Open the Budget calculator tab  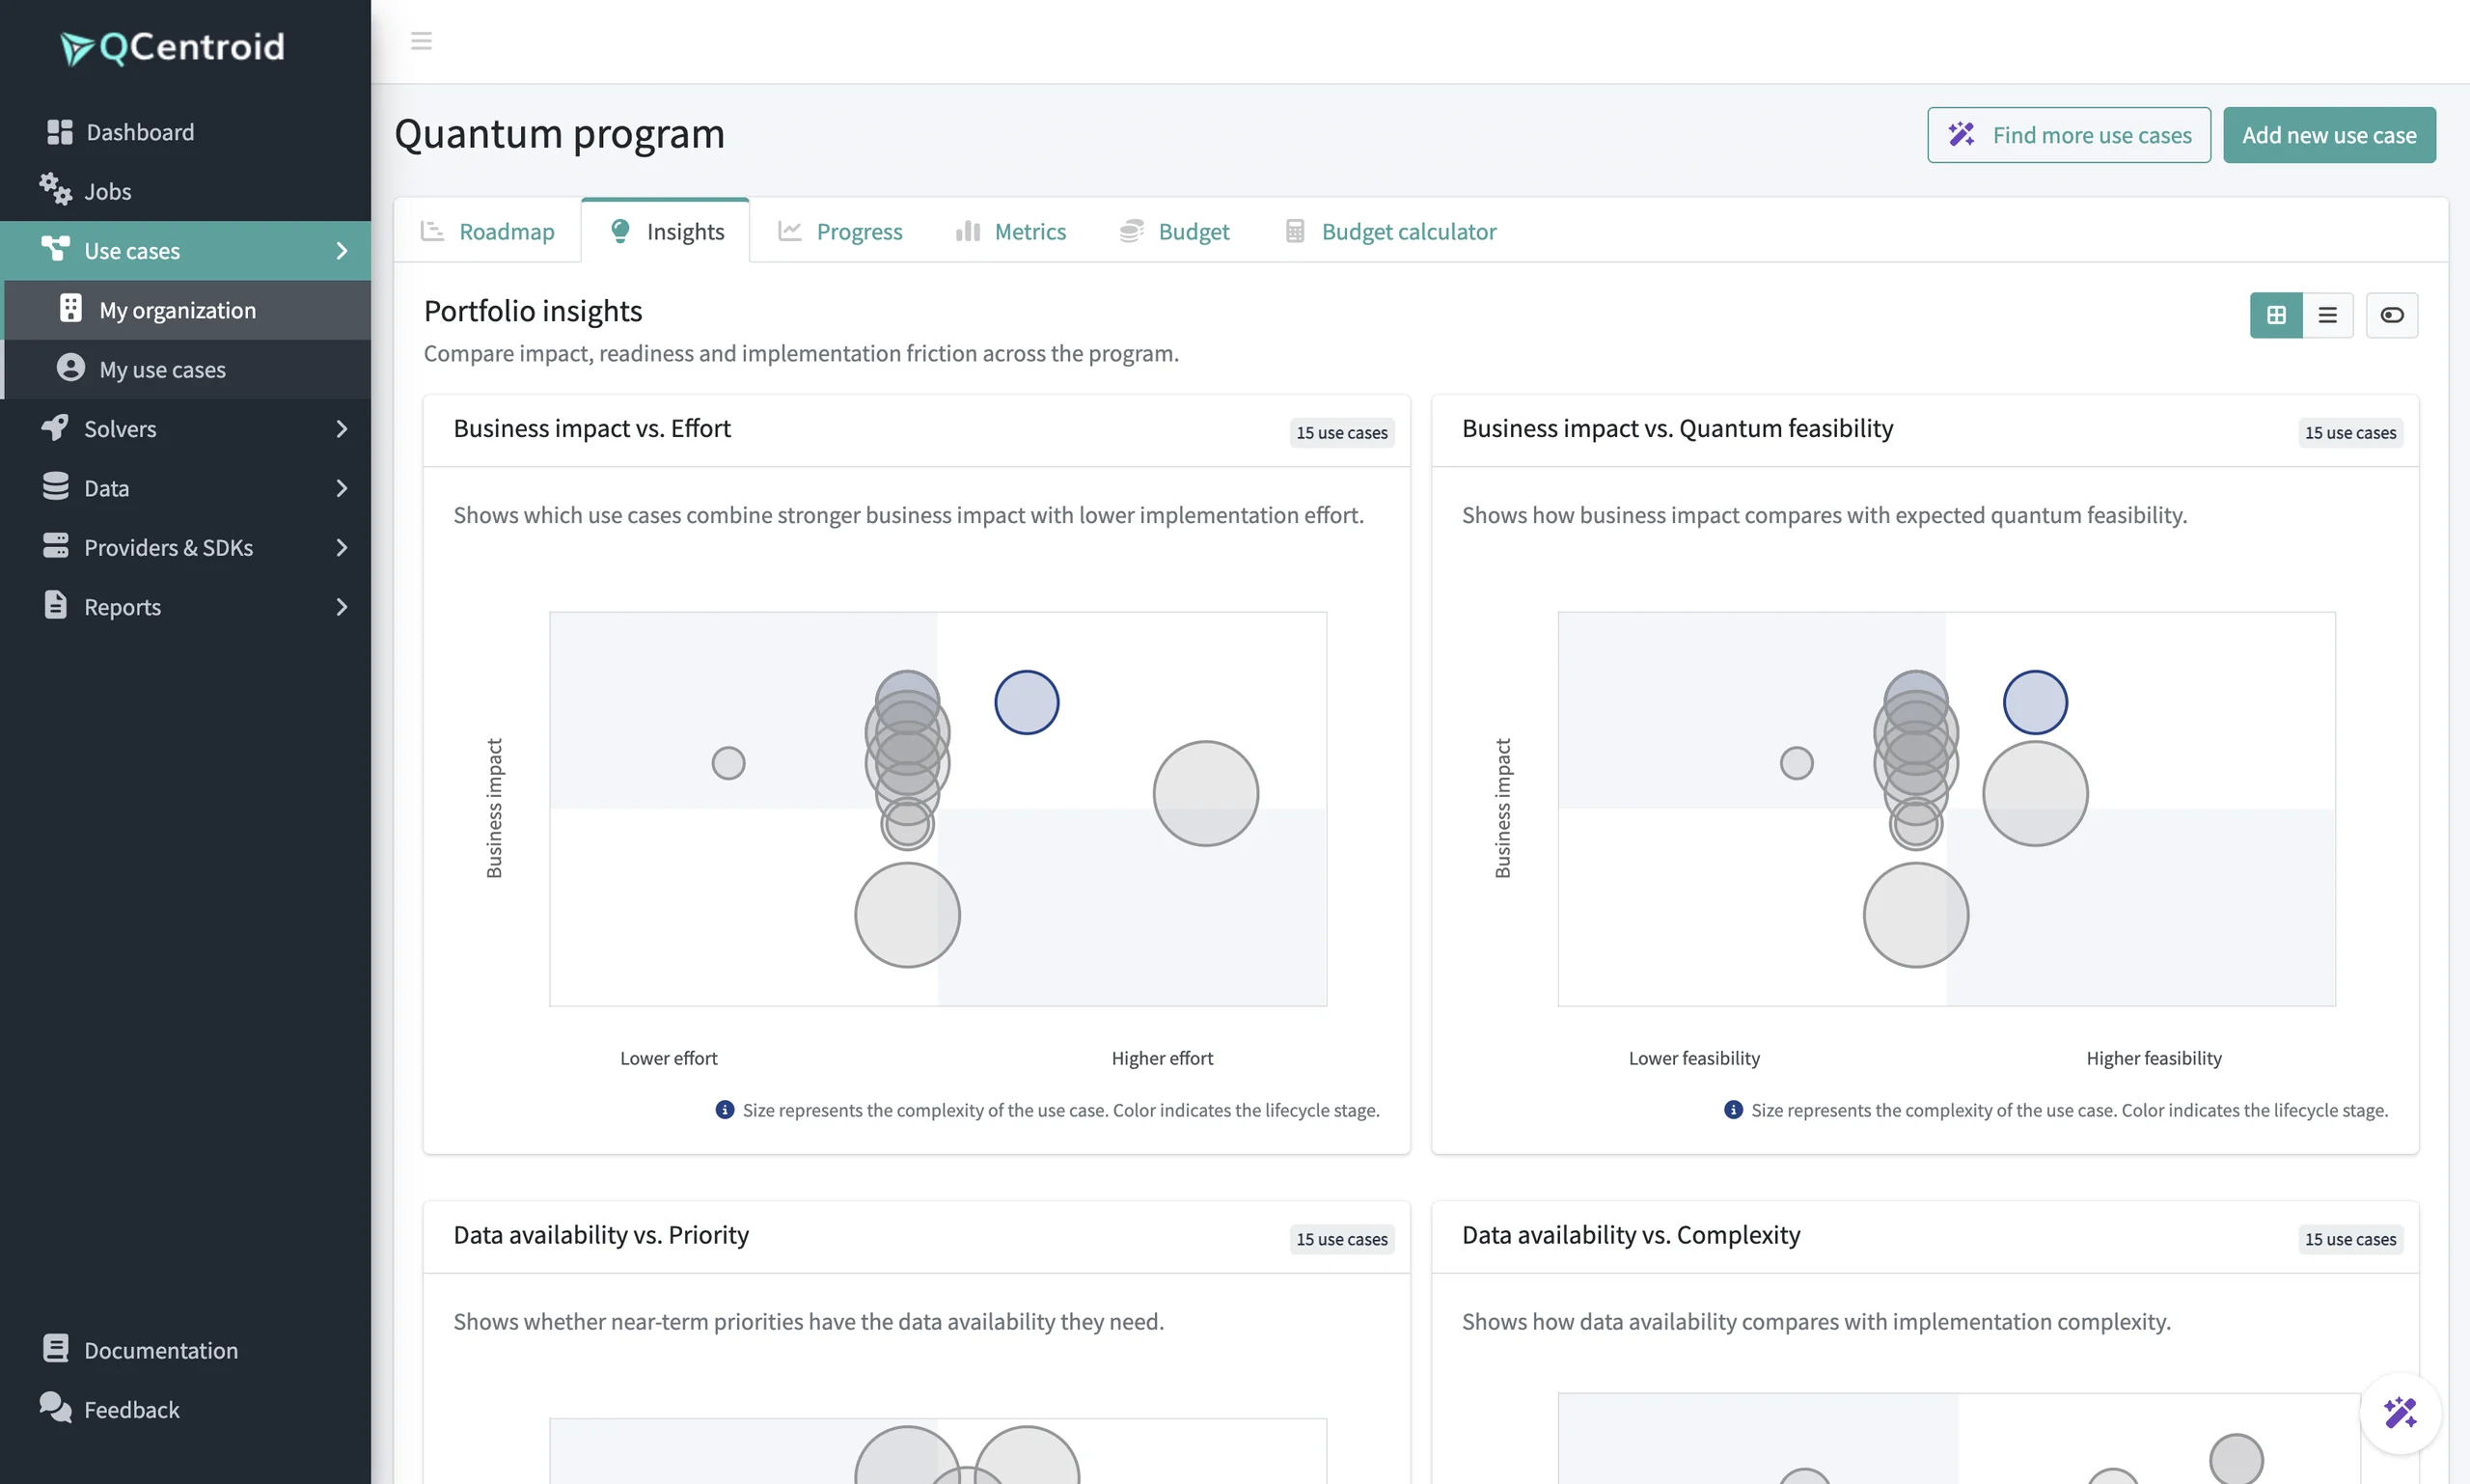pos(1391,231)
